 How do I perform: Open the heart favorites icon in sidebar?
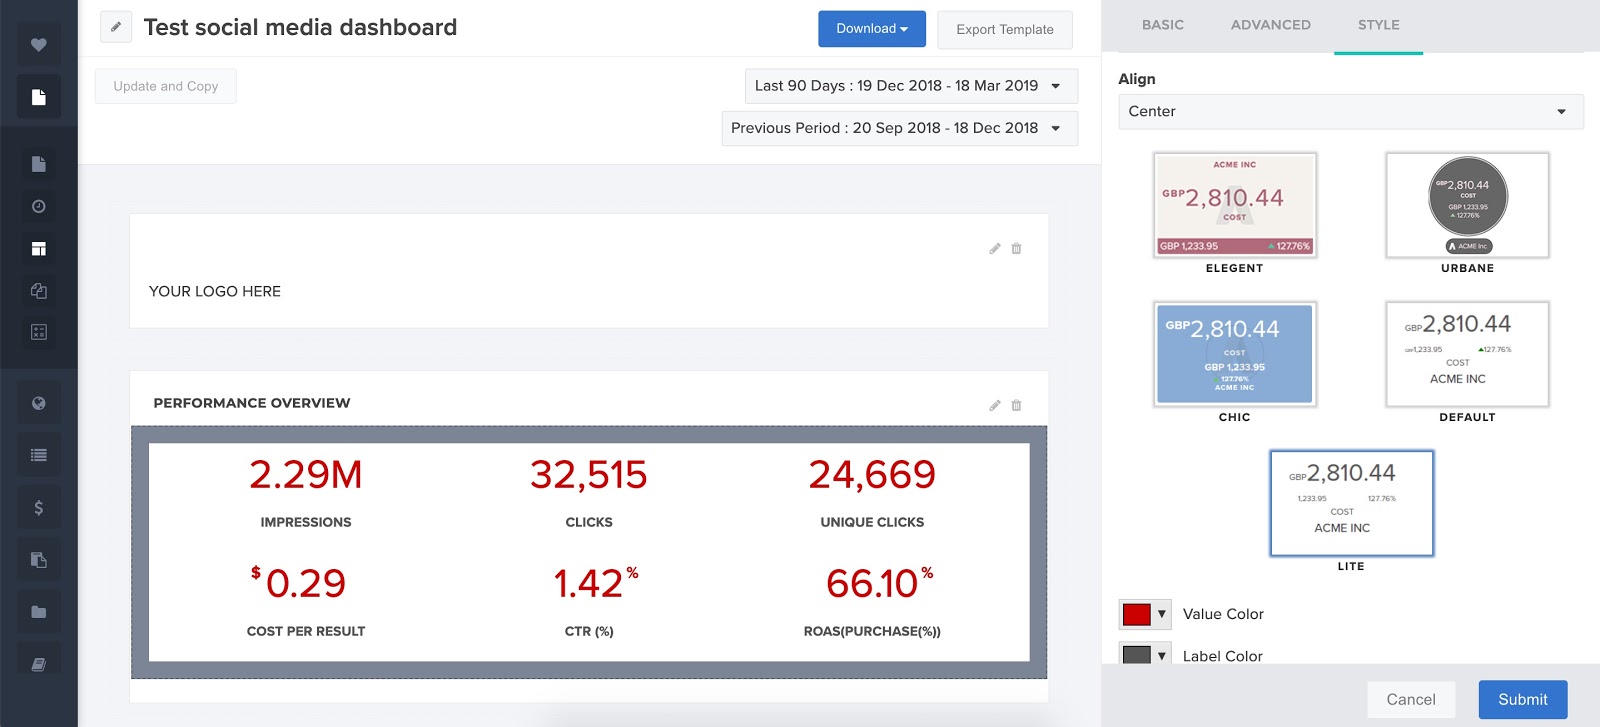[x=38, y=45]
